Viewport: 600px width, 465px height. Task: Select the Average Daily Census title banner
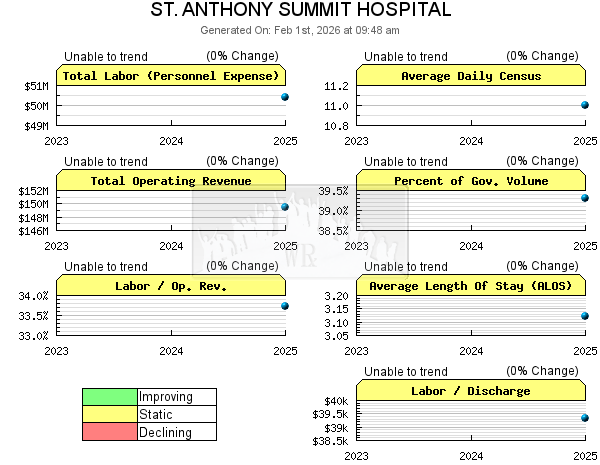coord(471,76)
